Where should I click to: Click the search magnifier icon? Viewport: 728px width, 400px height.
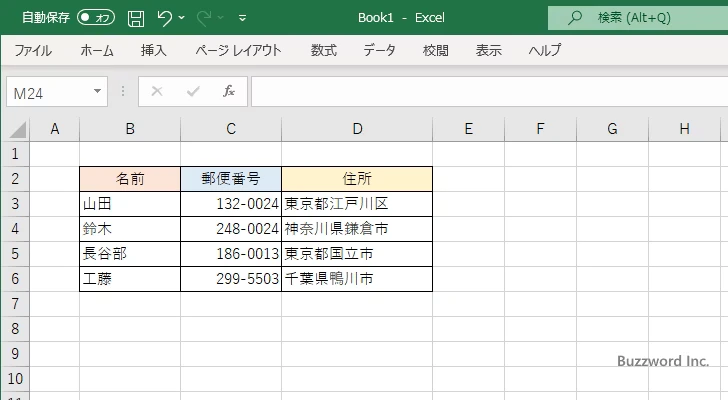[575, 18]
